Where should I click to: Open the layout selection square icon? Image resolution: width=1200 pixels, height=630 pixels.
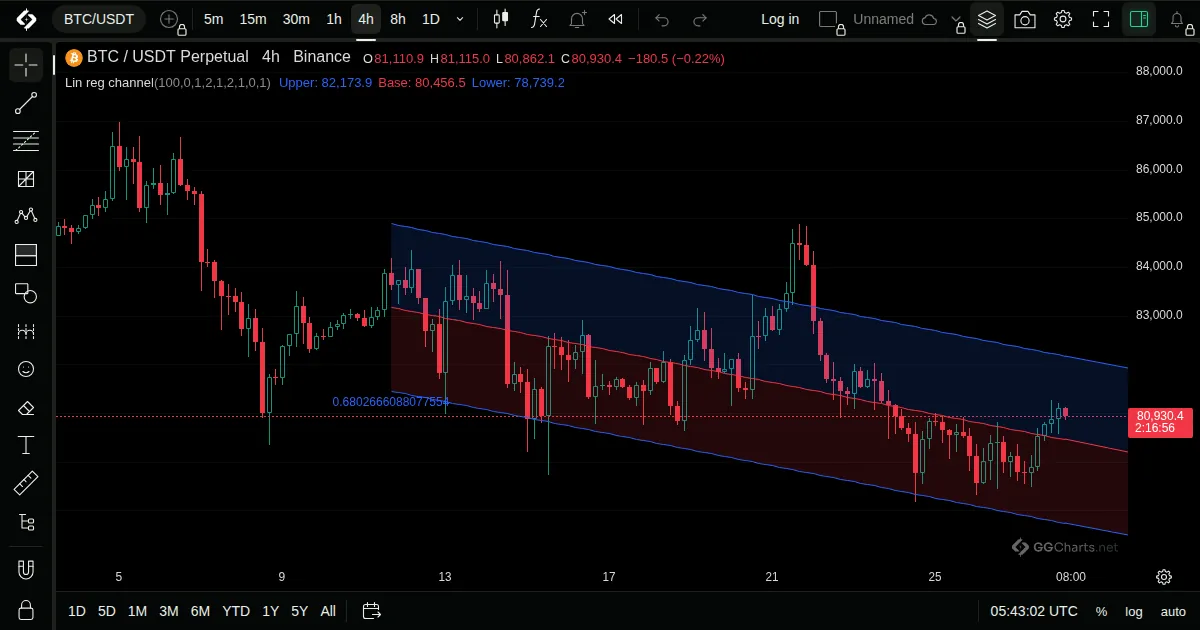point(828,19)
